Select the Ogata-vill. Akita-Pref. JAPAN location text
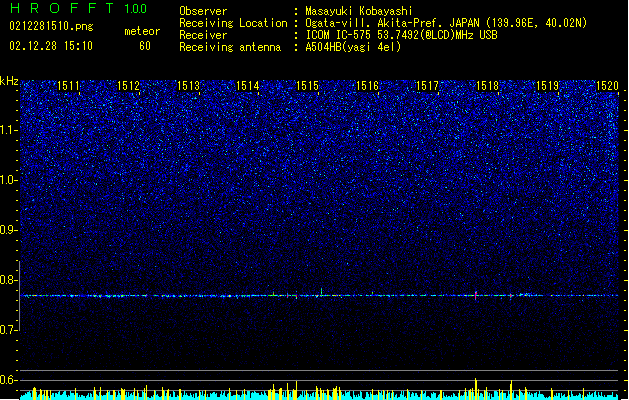The image size is (629, 400). pyautogui.click(x=446, y=23)
